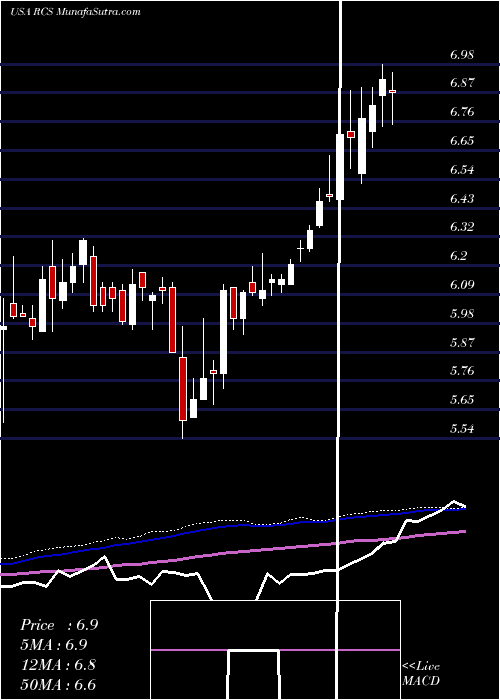Click the '<<Live MACD' label
This screenshot has height=700, width=500.
(421, 674)
